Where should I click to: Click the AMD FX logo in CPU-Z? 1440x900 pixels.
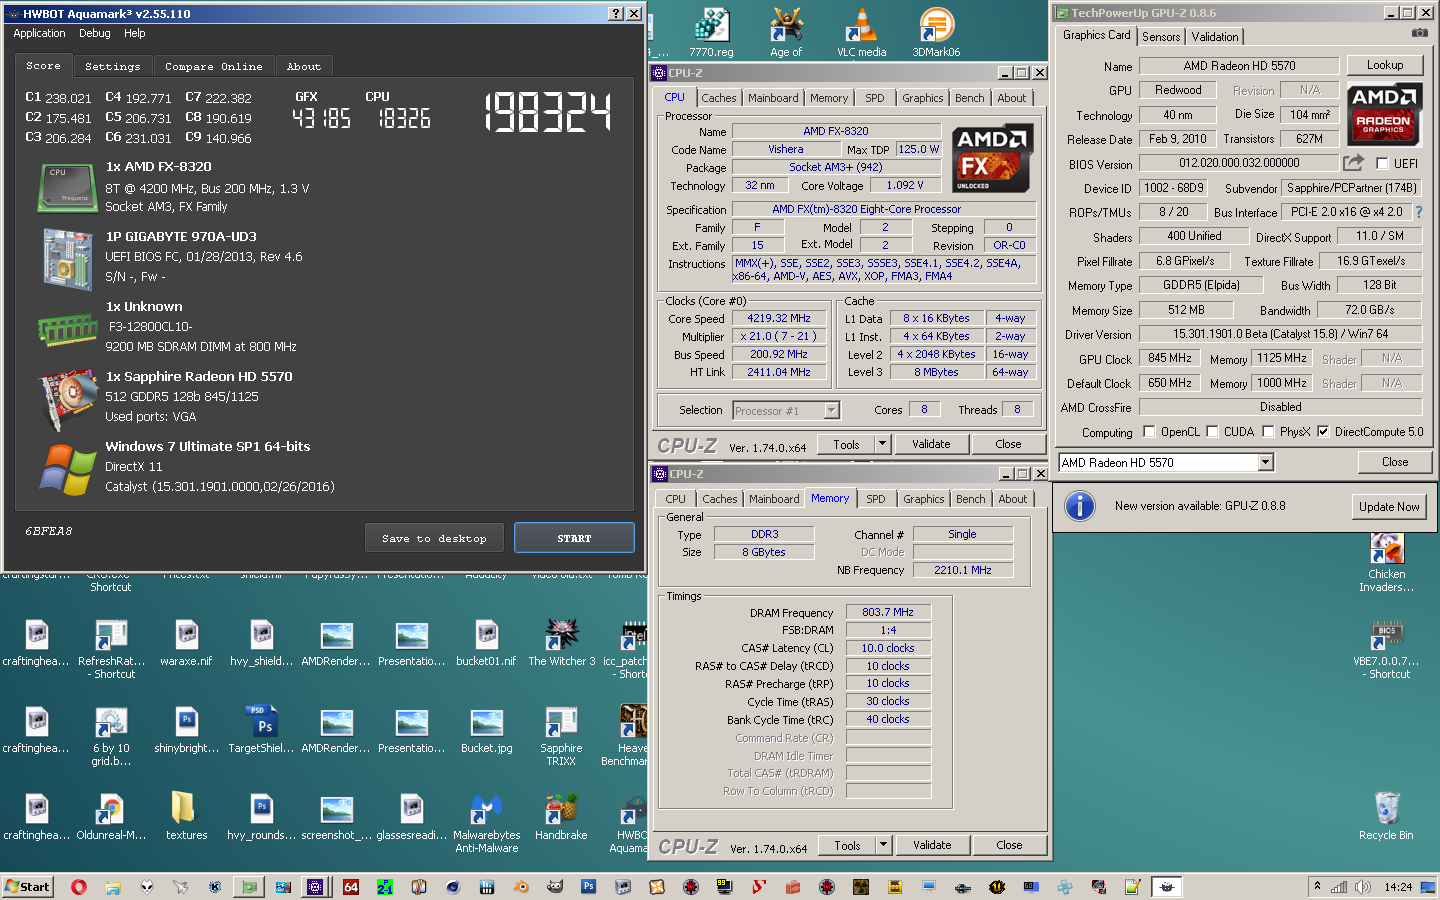coord(990,159)
